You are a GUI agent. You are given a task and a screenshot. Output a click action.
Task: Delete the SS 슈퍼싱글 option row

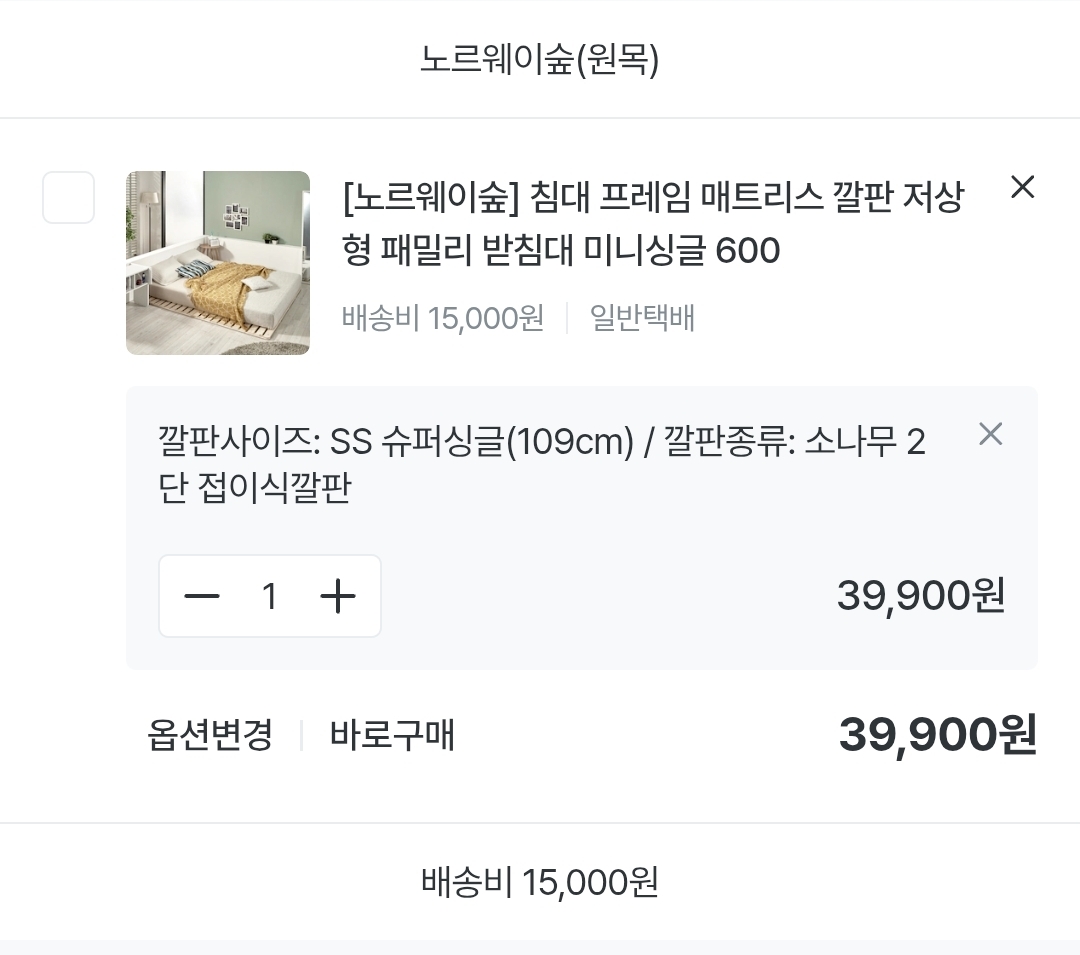point(989,434)
